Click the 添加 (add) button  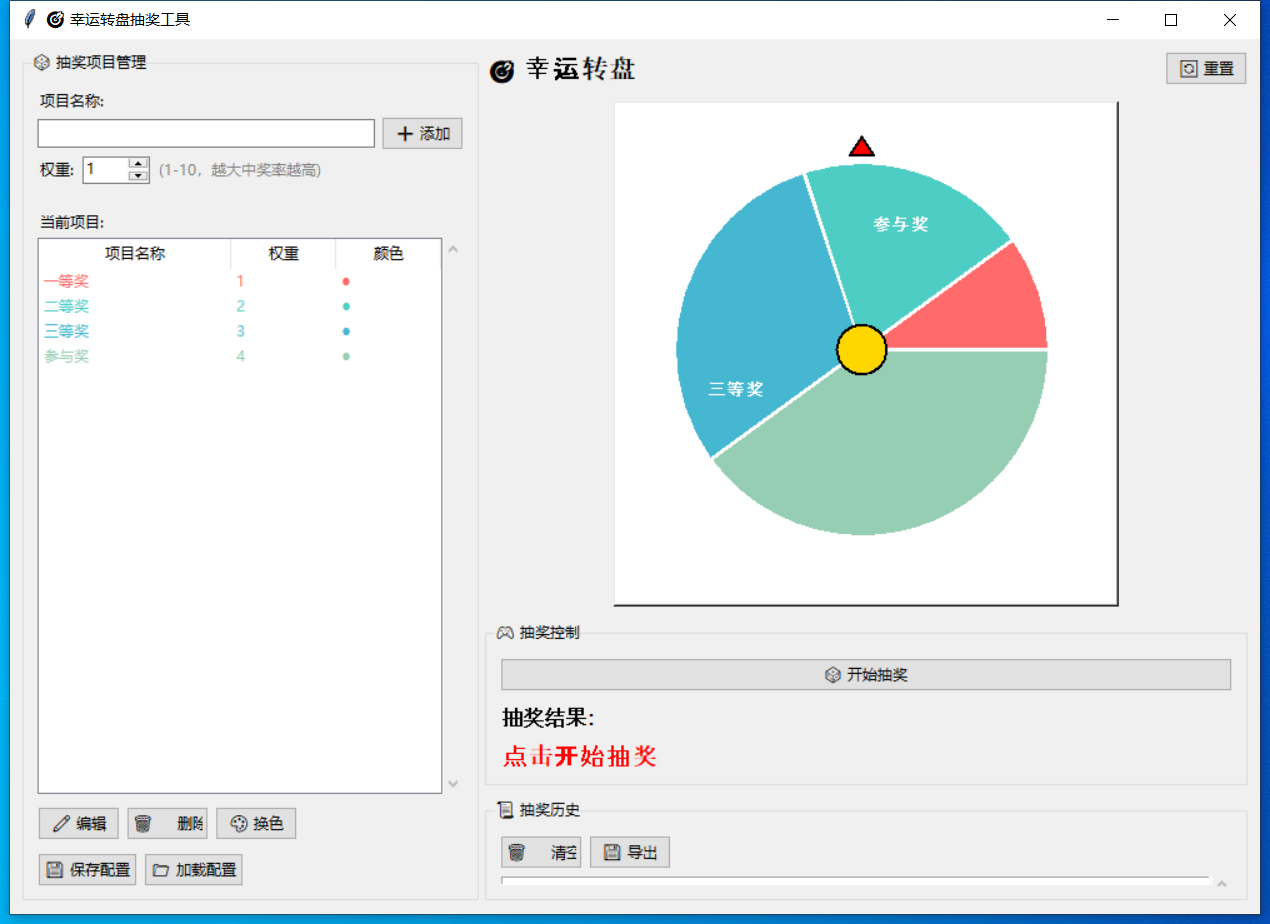pos(422,134)
